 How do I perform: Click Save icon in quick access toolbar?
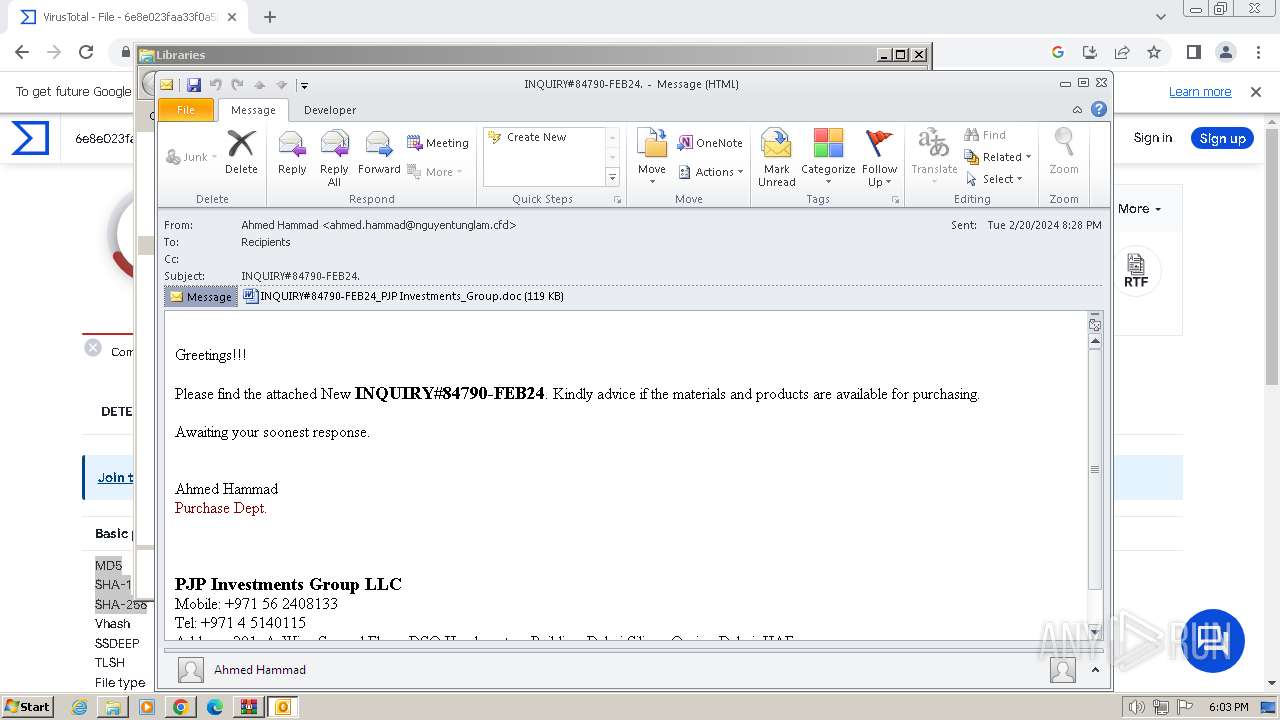194,85
